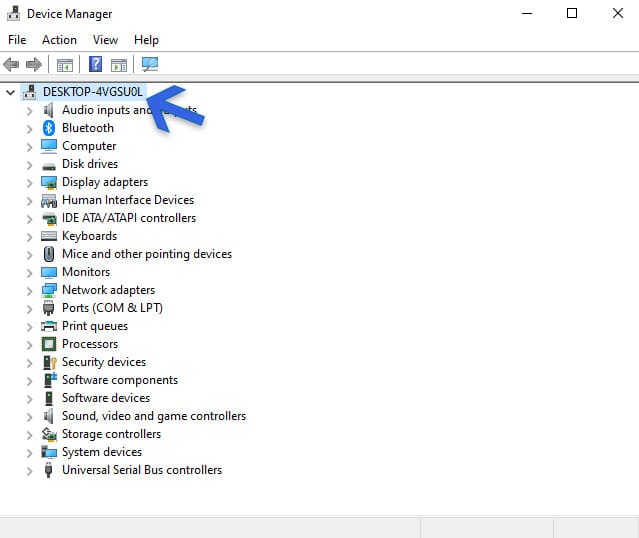
Task: Click Show/Hide Console Tree toolbar icon
Action: [x=64, y=65]
